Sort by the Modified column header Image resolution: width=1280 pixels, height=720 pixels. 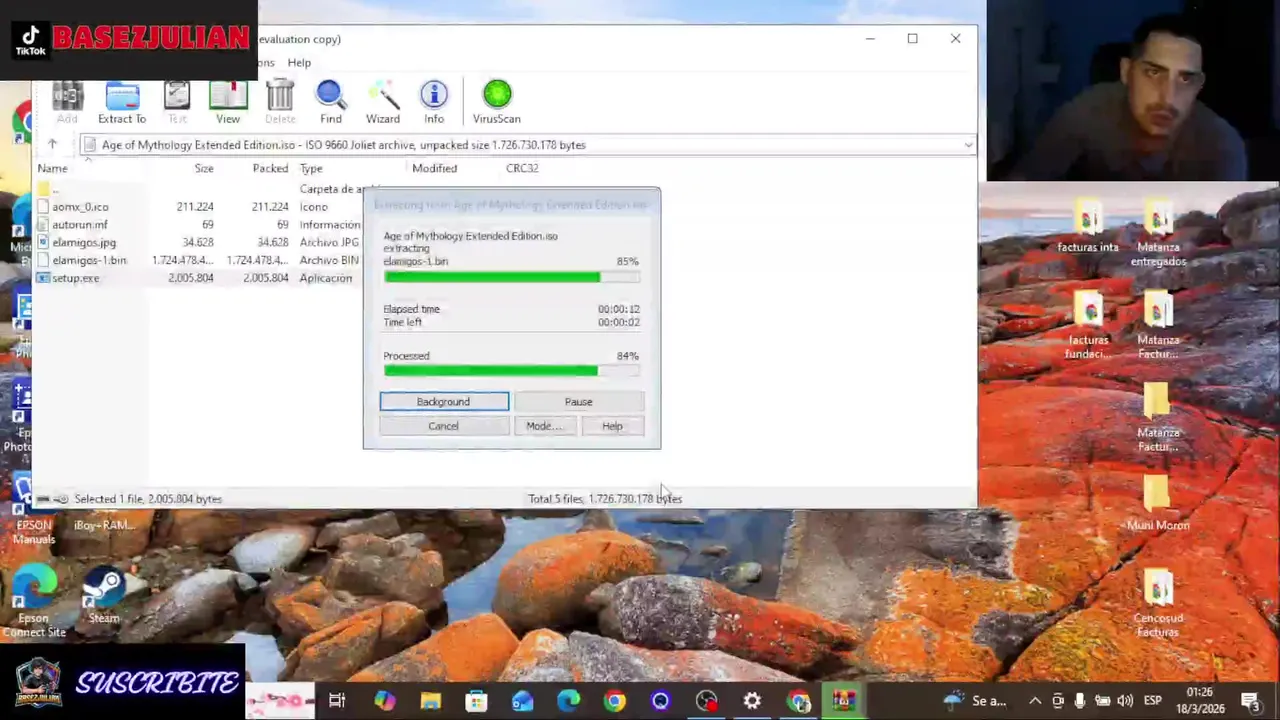(434, 168)
